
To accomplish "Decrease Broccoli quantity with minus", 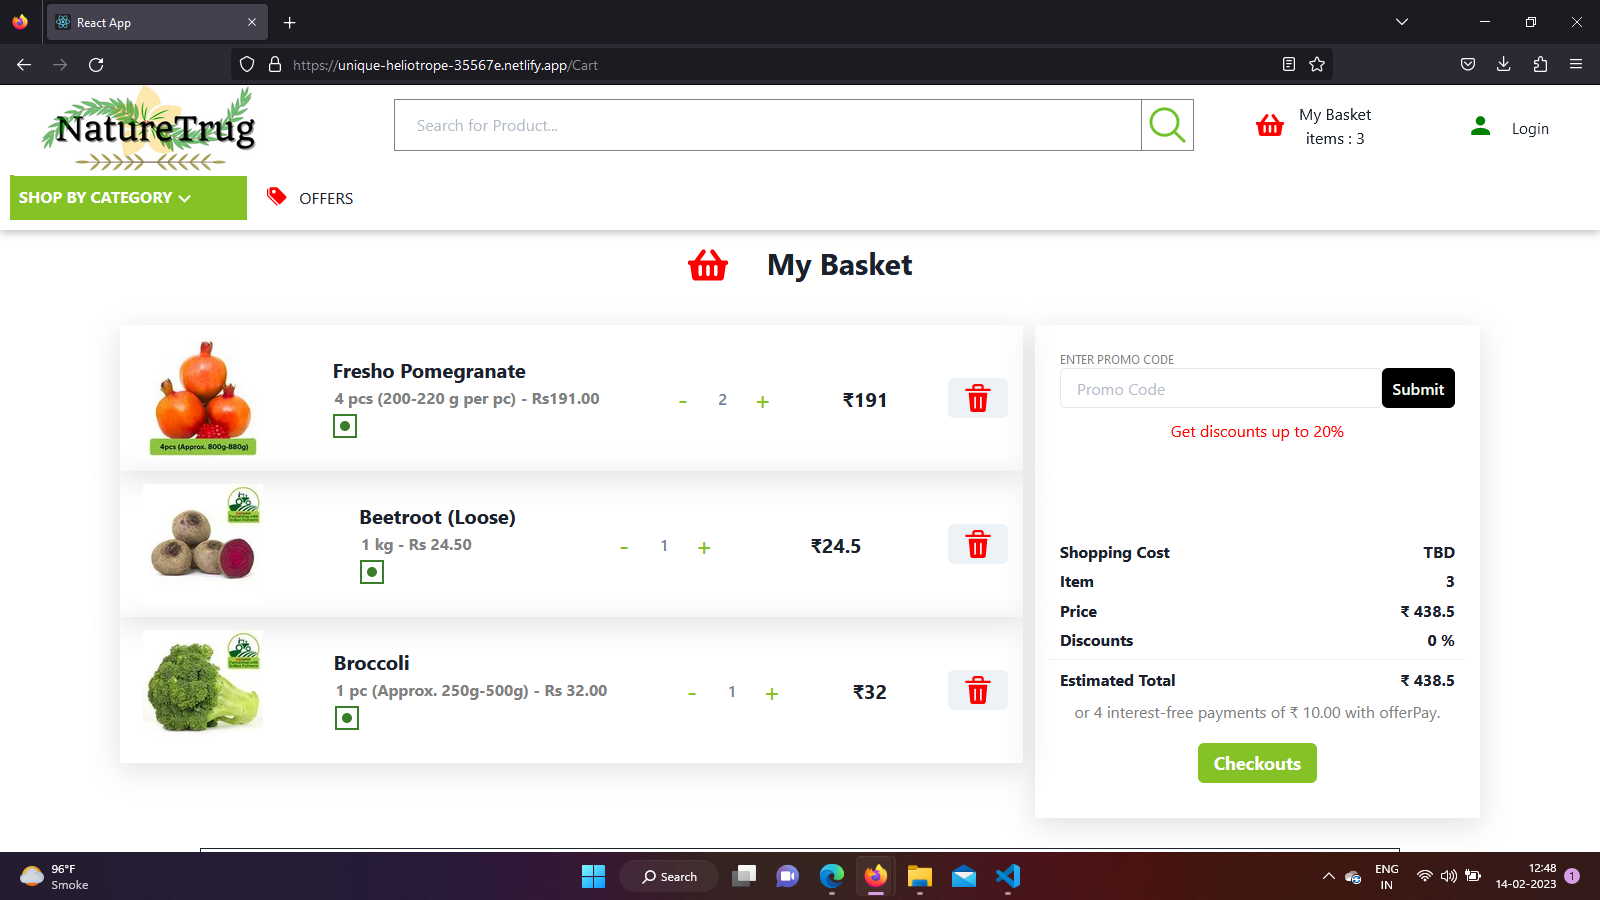I will tap(692, 693).
